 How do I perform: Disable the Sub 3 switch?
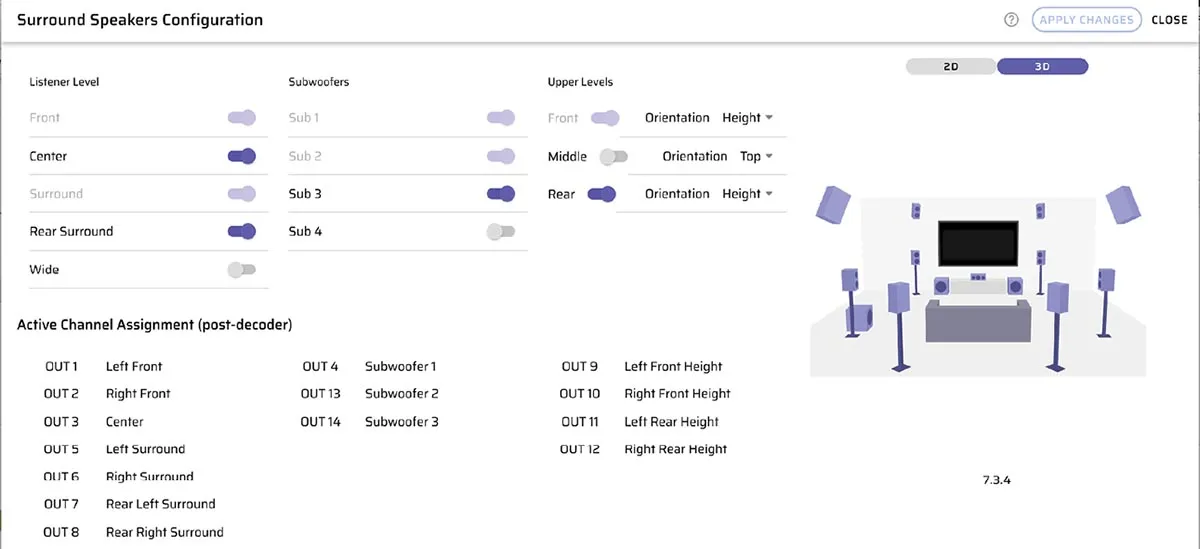coord(501,194)
